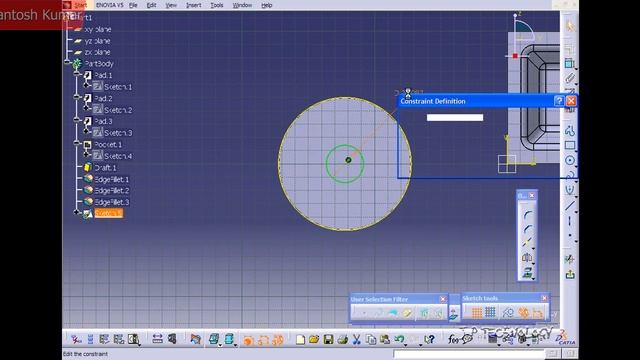This screenshot has width=640, height=360.
Task: Toggle Construction/Standard Element in Sketch tools
Action: (508, 313)
